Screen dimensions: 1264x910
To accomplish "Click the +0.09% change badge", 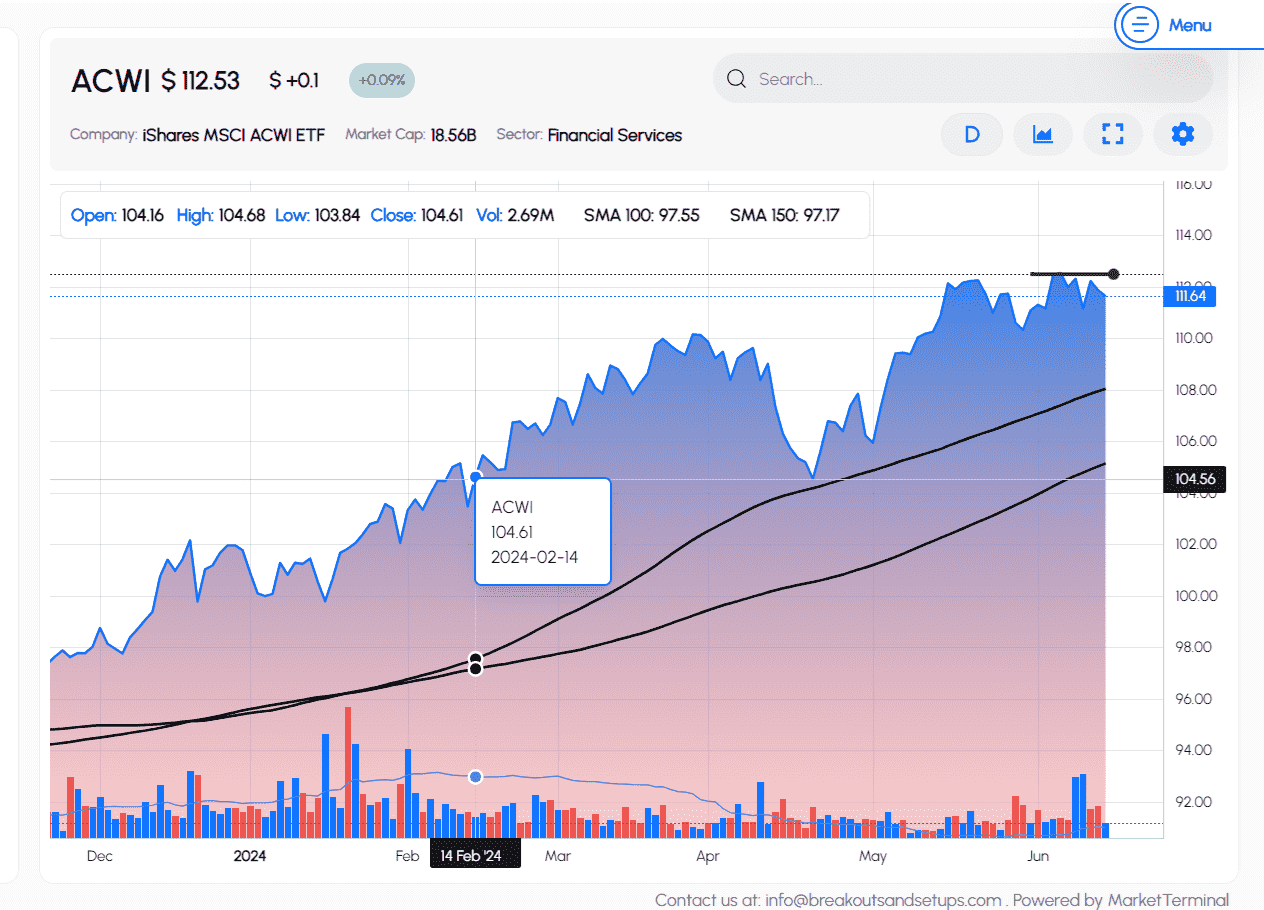I will coord(382,80).
